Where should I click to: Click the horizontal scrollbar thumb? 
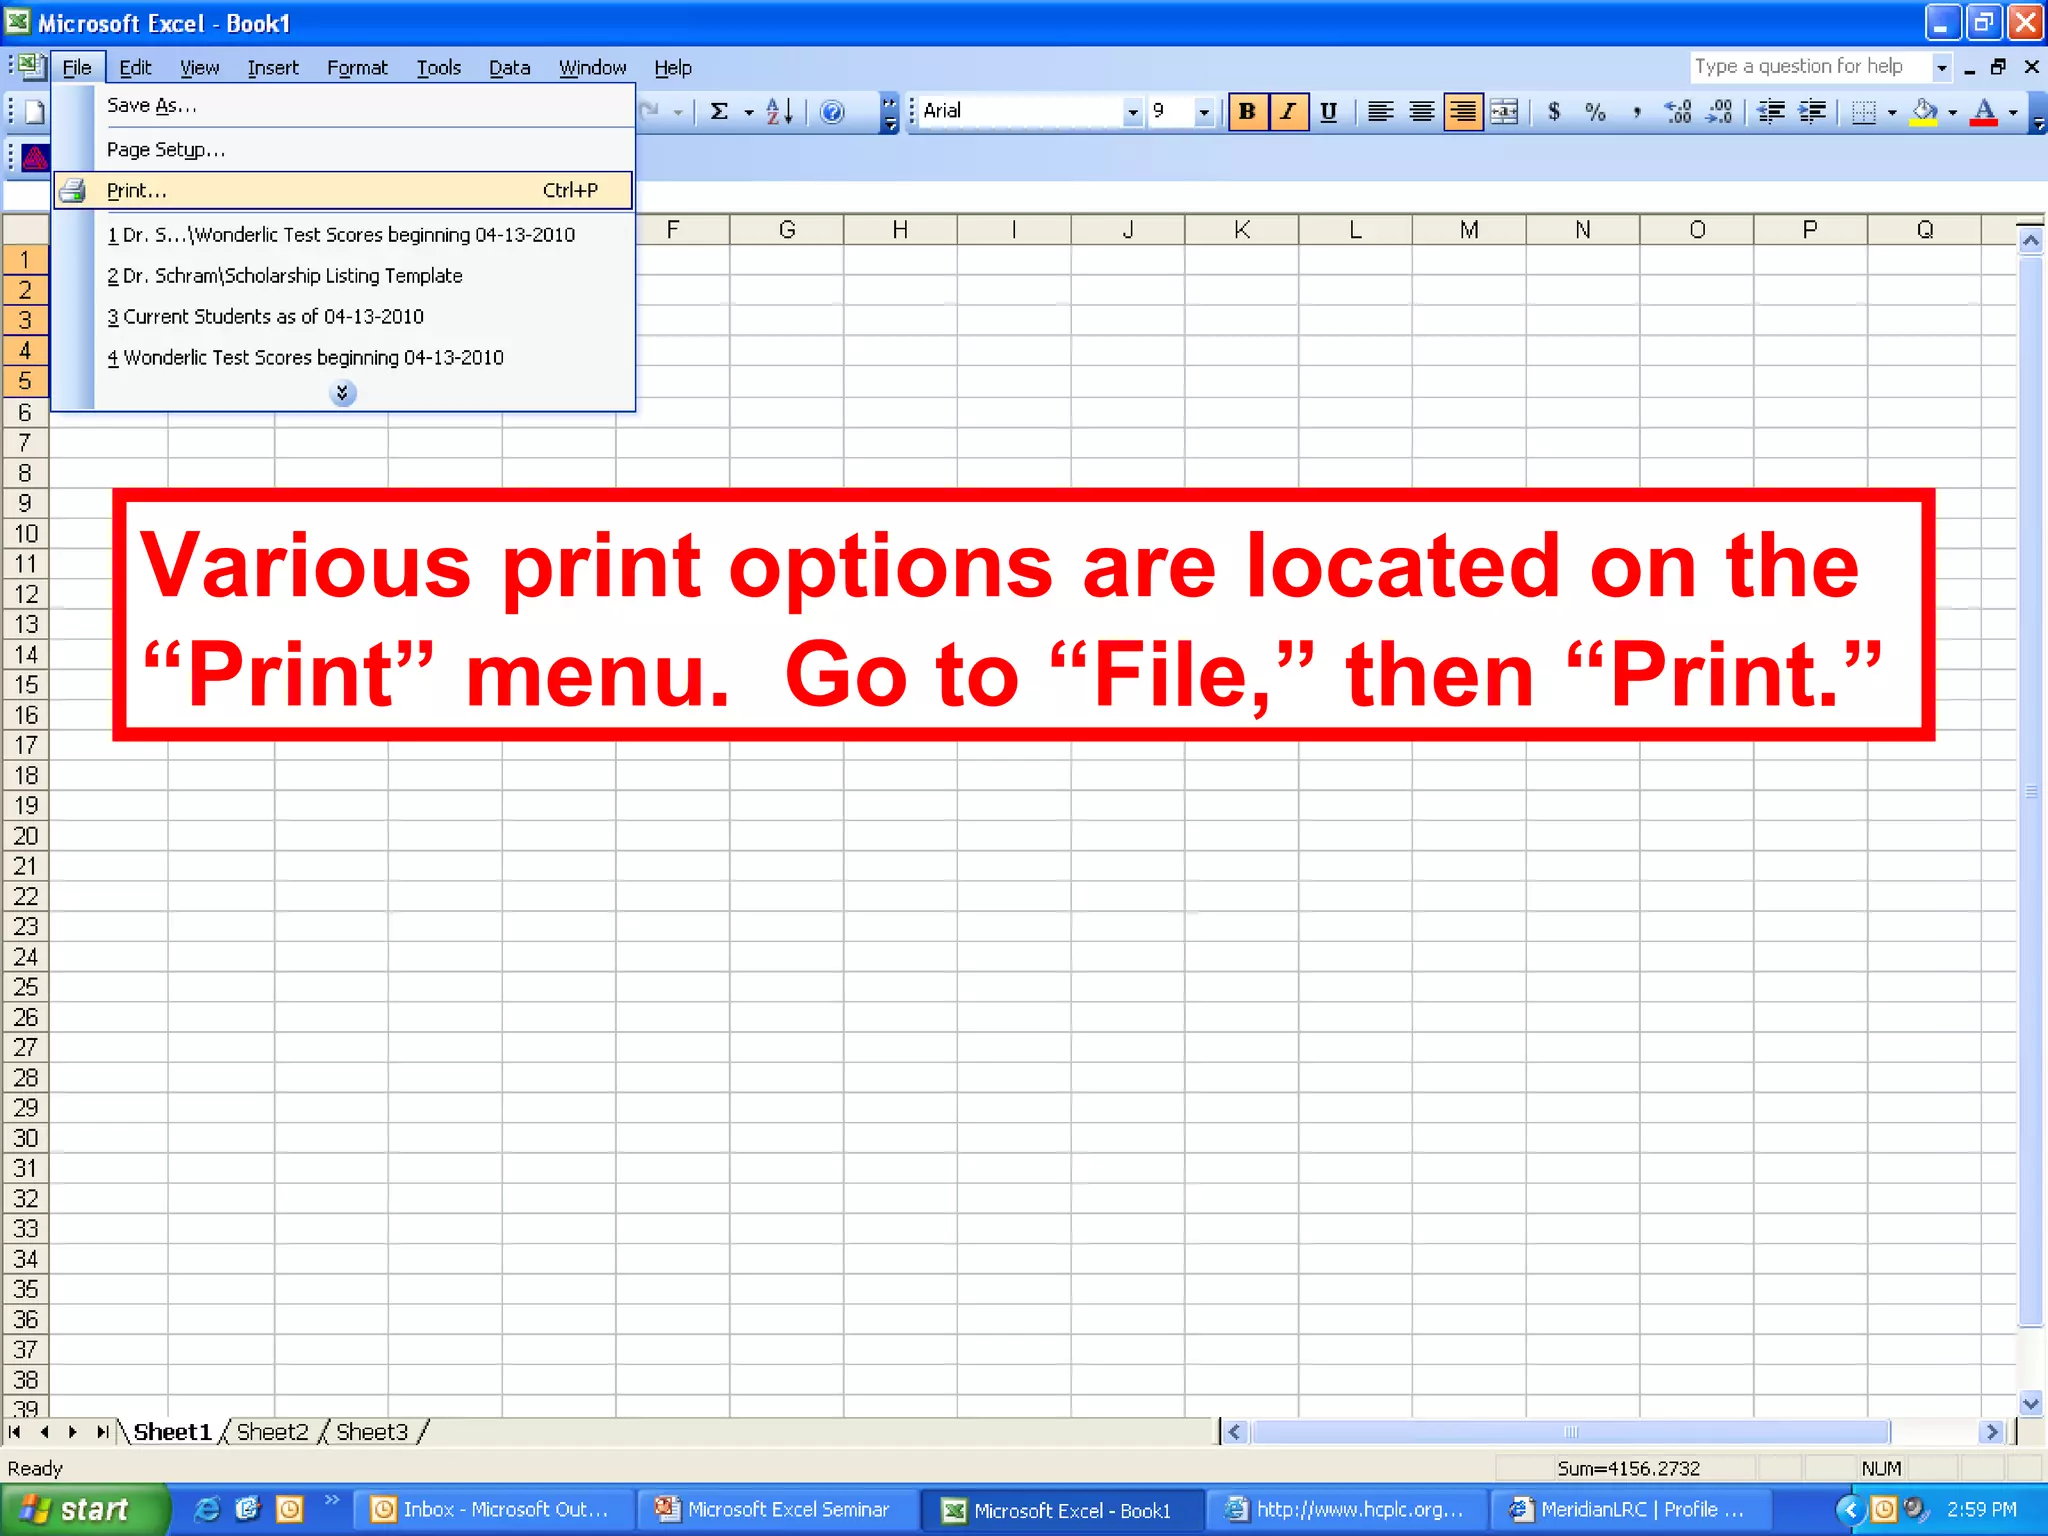pyautogui.click(x=1571, y=1432)
